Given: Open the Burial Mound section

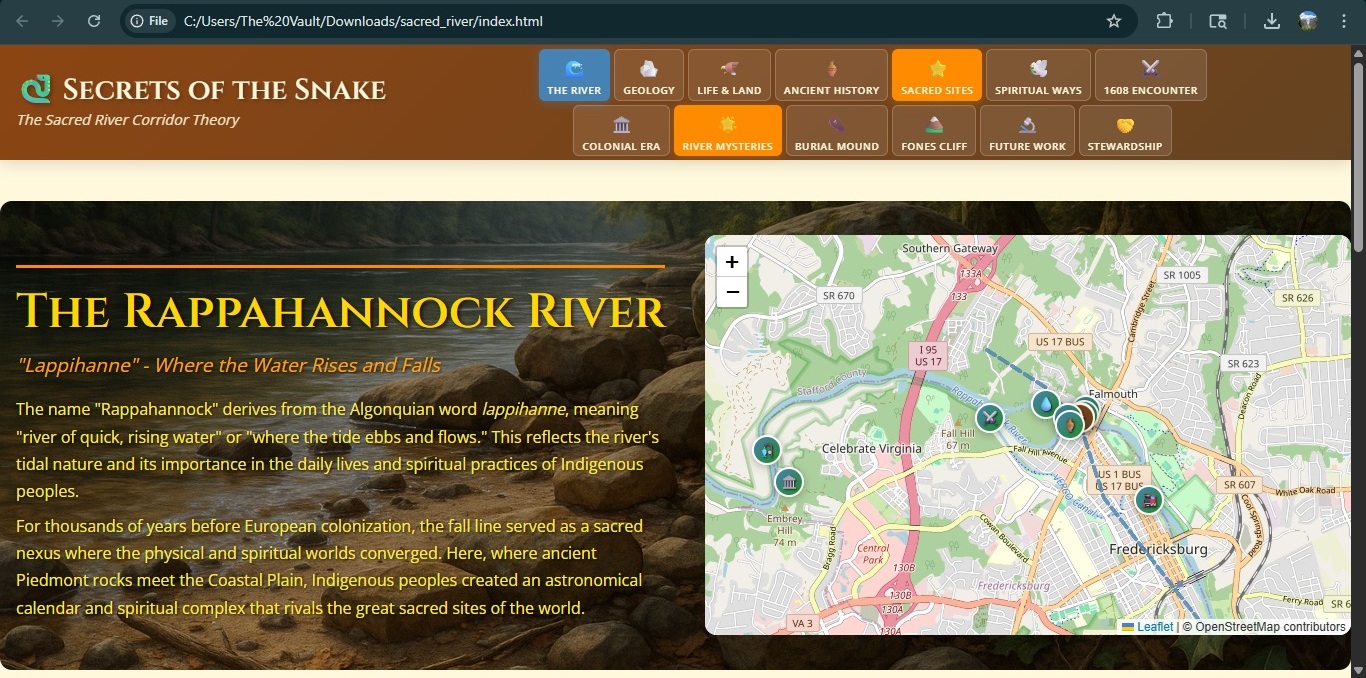Looking at the screenshot, I should point(836,130).
